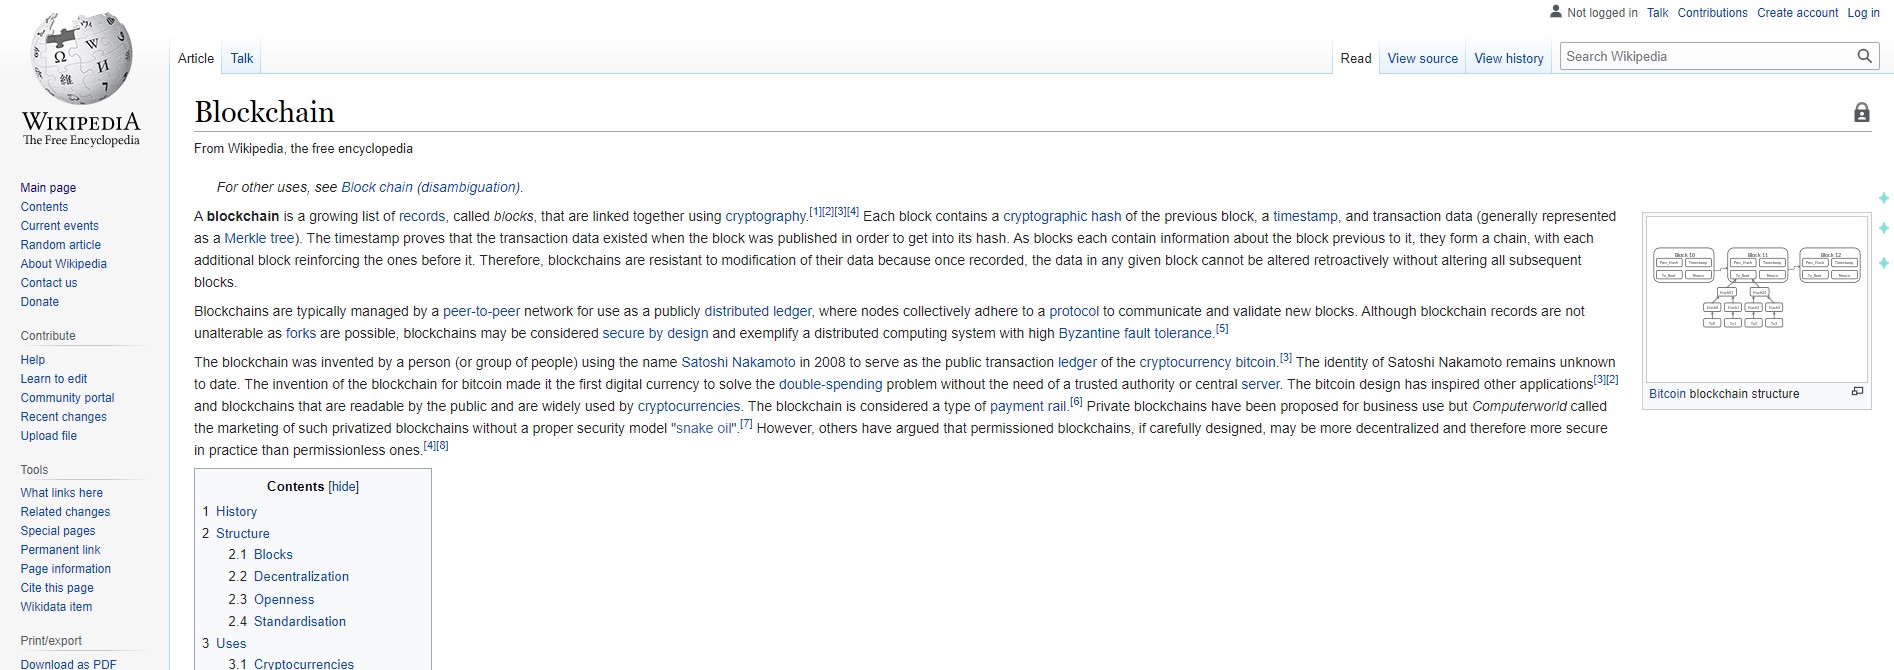Follow the "snake oil" link
Image resolution: width=1894 pixels, height=670 pixels.
coord(703,428)
